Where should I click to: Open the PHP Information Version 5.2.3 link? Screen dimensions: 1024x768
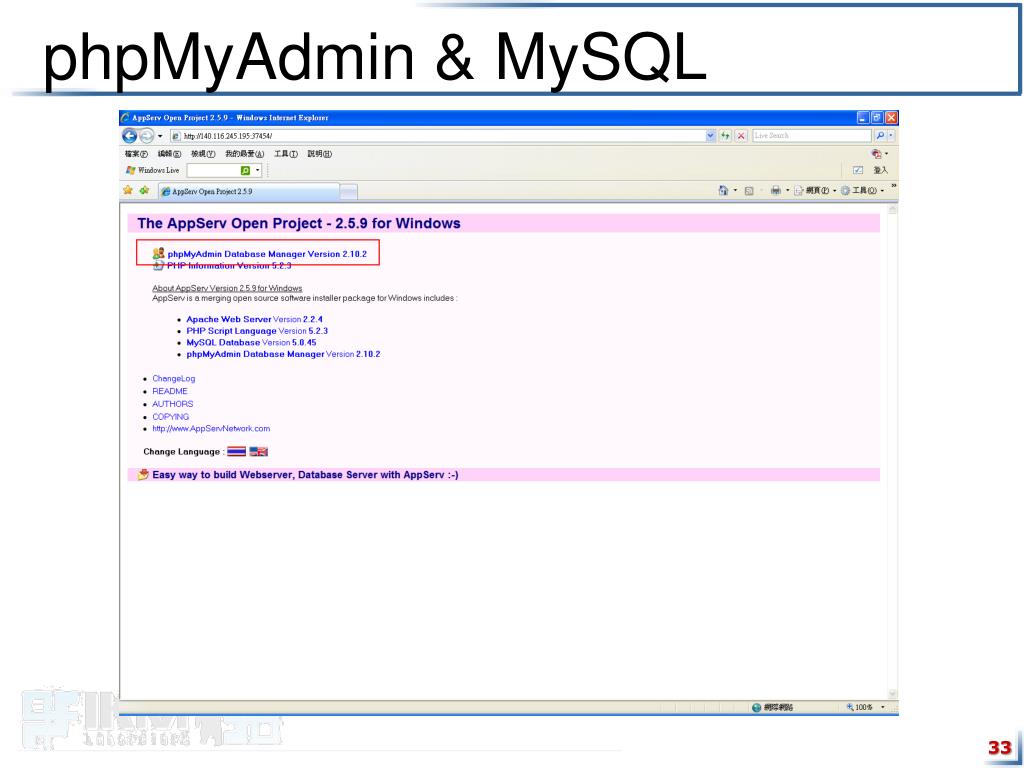point(229,266)
